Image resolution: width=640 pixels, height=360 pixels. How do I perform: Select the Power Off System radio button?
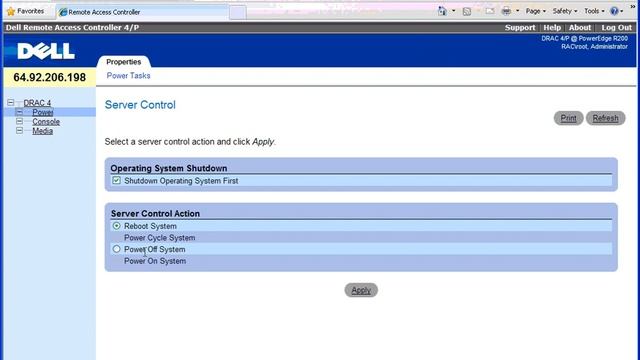point(116,249)
